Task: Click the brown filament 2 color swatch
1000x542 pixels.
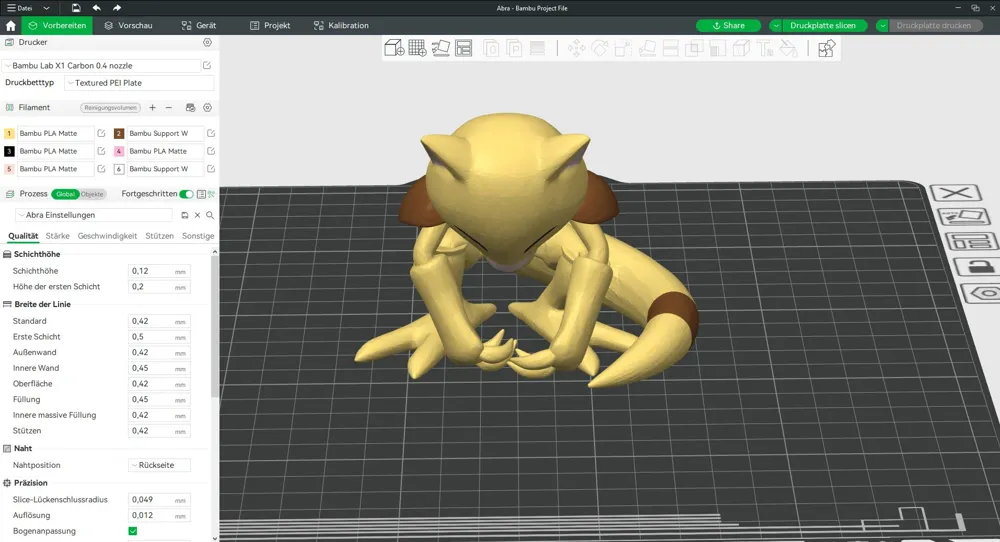Action: click(x=119, y=133)
